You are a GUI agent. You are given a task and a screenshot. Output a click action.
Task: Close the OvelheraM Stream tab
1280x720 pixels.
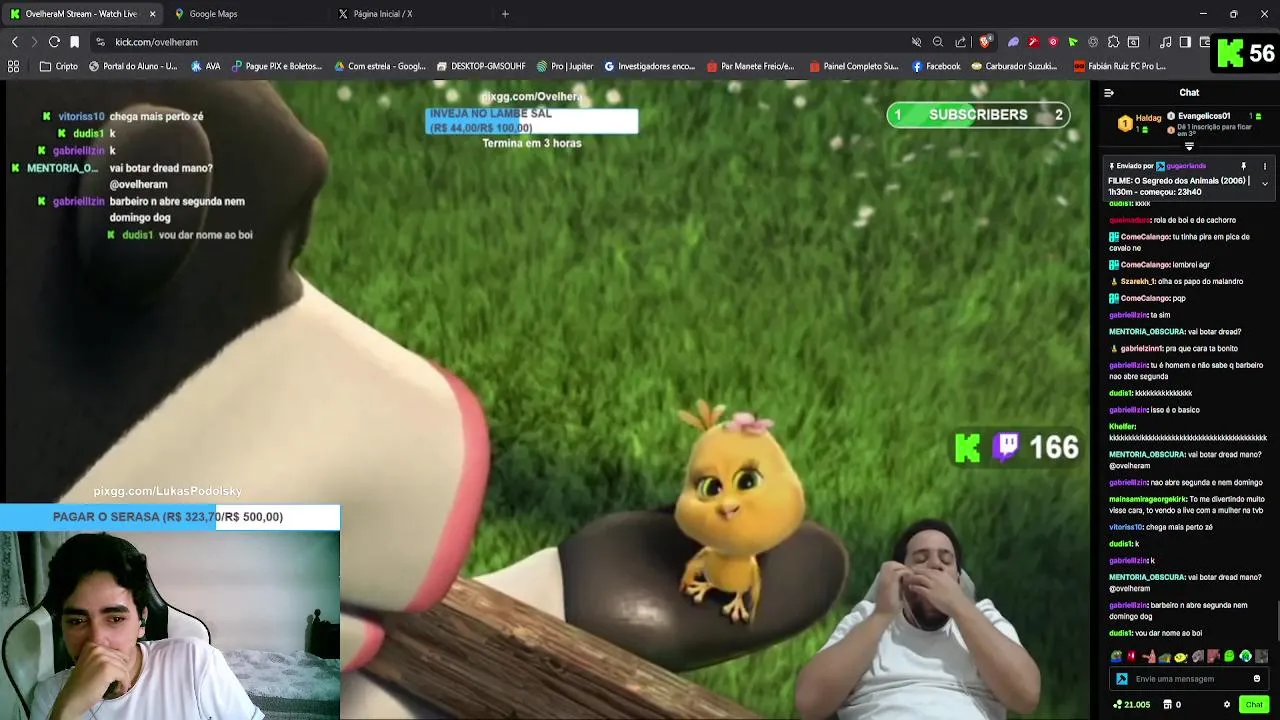[152, 14]
